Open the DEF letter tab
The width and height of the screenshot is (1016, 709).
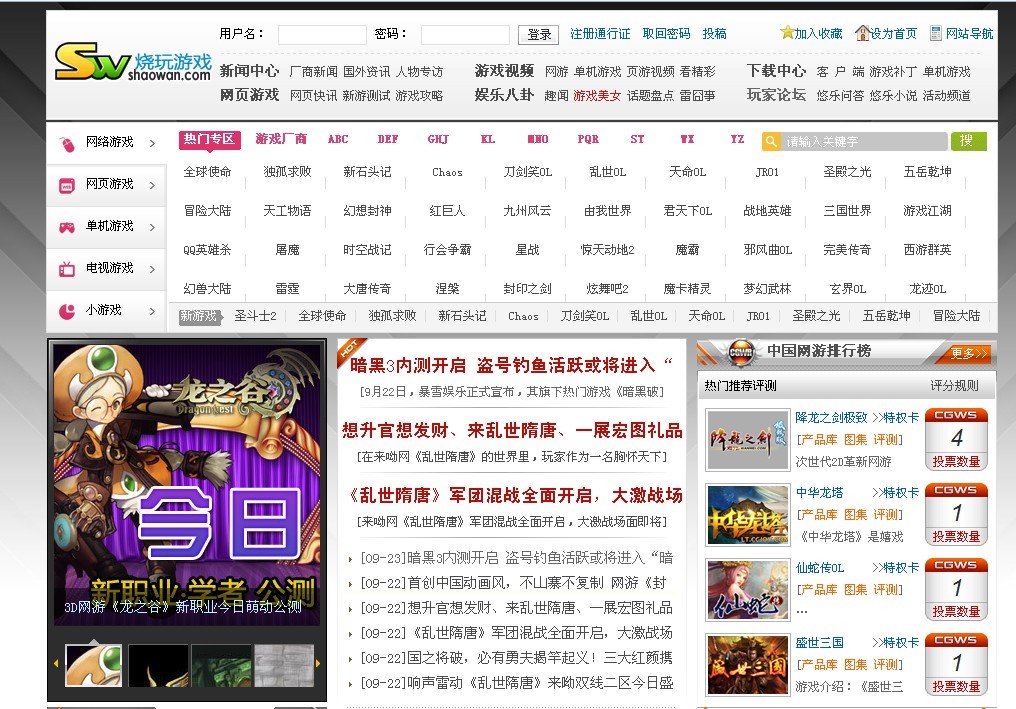(x=387, y=139)
